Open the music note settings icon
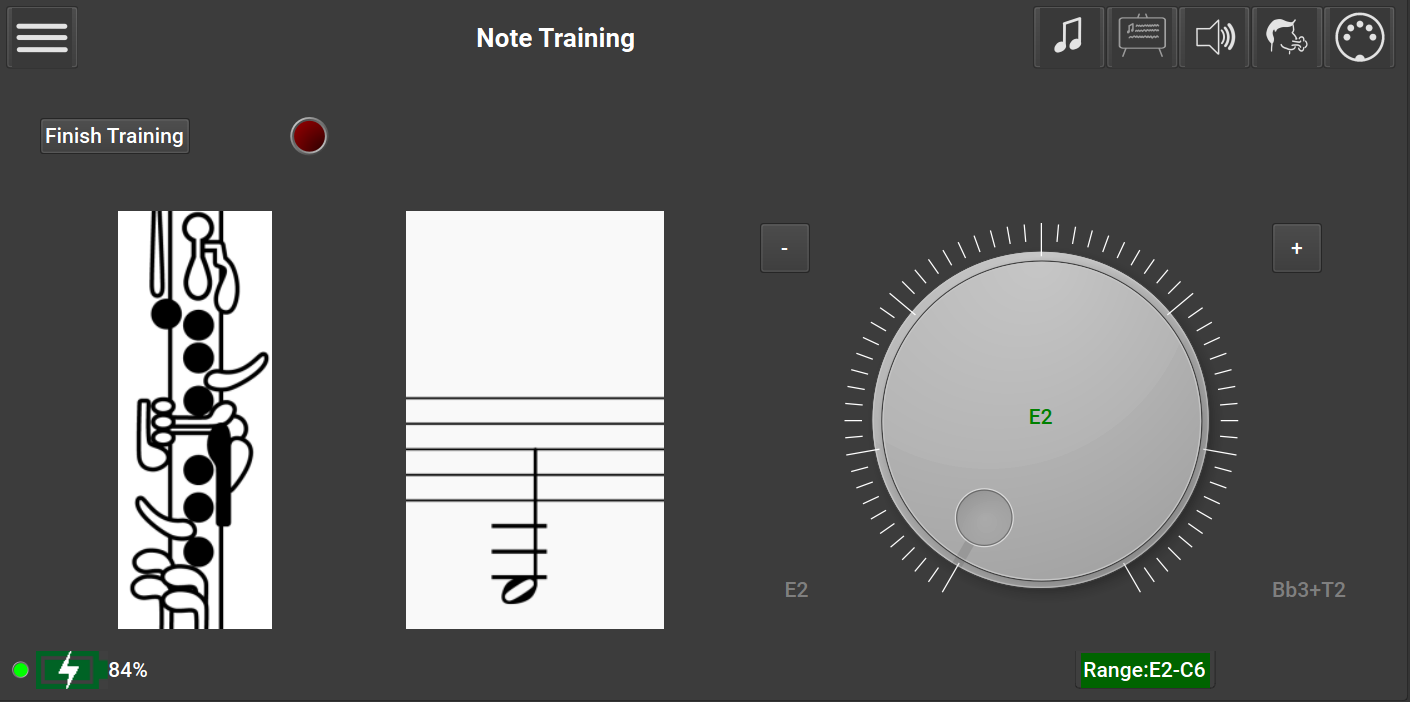Viewport: 1410px width, 702px height. (x=1069, y=37)
